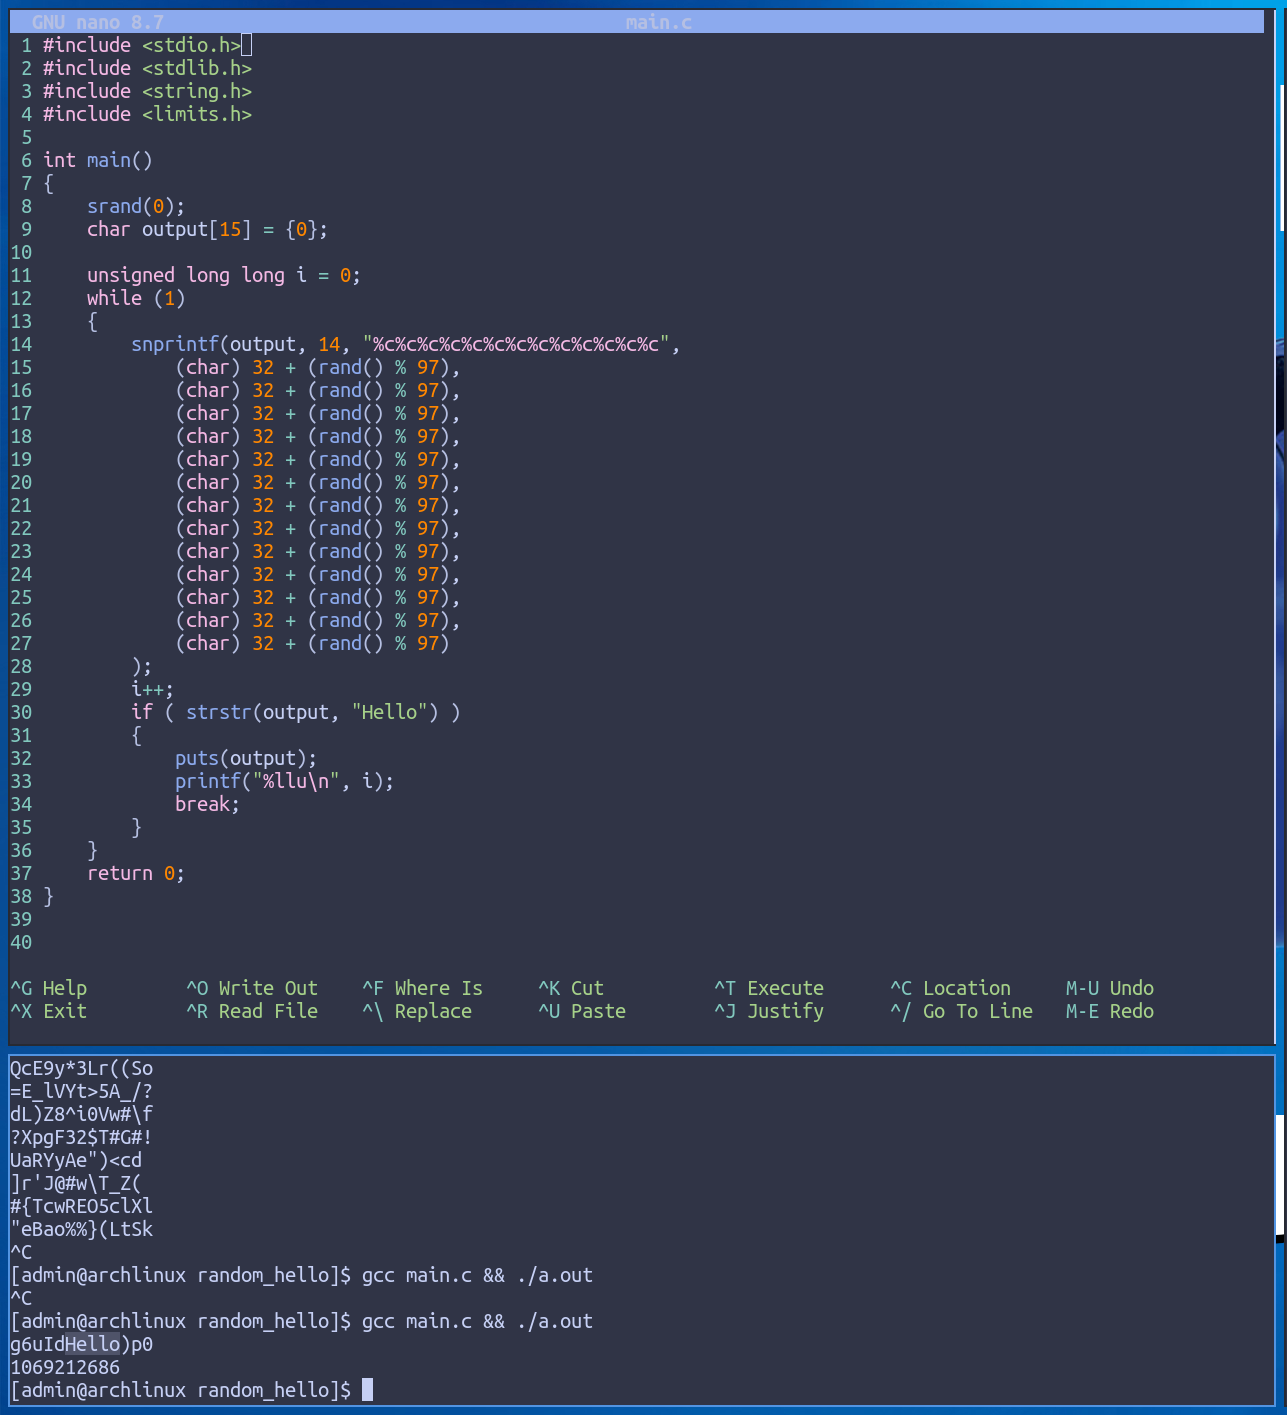Click the printf("%llu\n", i); statement
1287x1415 pixels.
(x=284, y=781)
